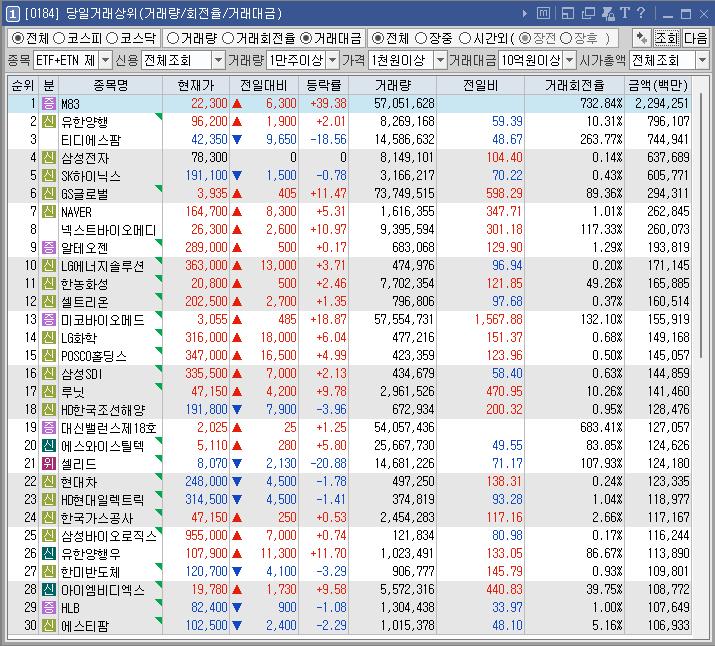
Task: Select the 거래대금 radio button
Action: click(x=306, y=38)
